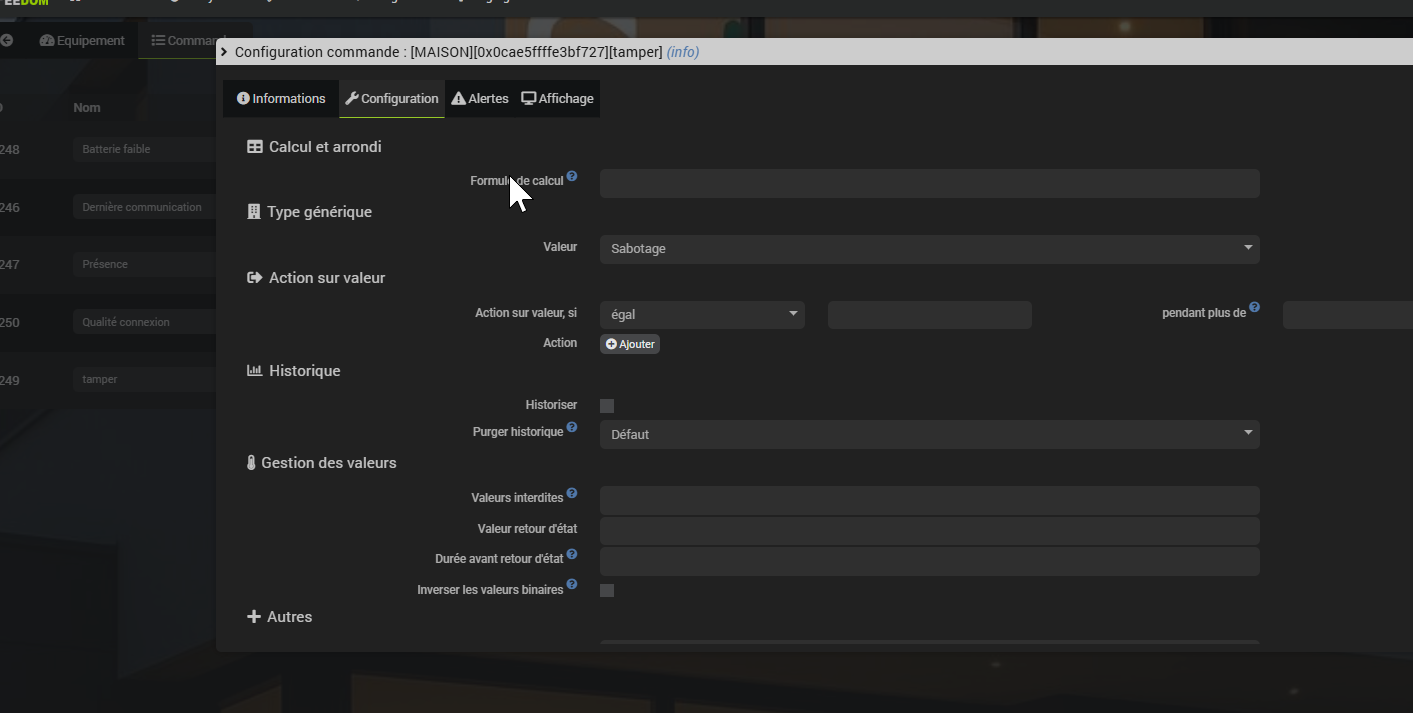Viewport: 1413px width, 713px height.
Task: Click help icon next to Inverser les valeurs binaires
Action: click(x=572, y=585)
